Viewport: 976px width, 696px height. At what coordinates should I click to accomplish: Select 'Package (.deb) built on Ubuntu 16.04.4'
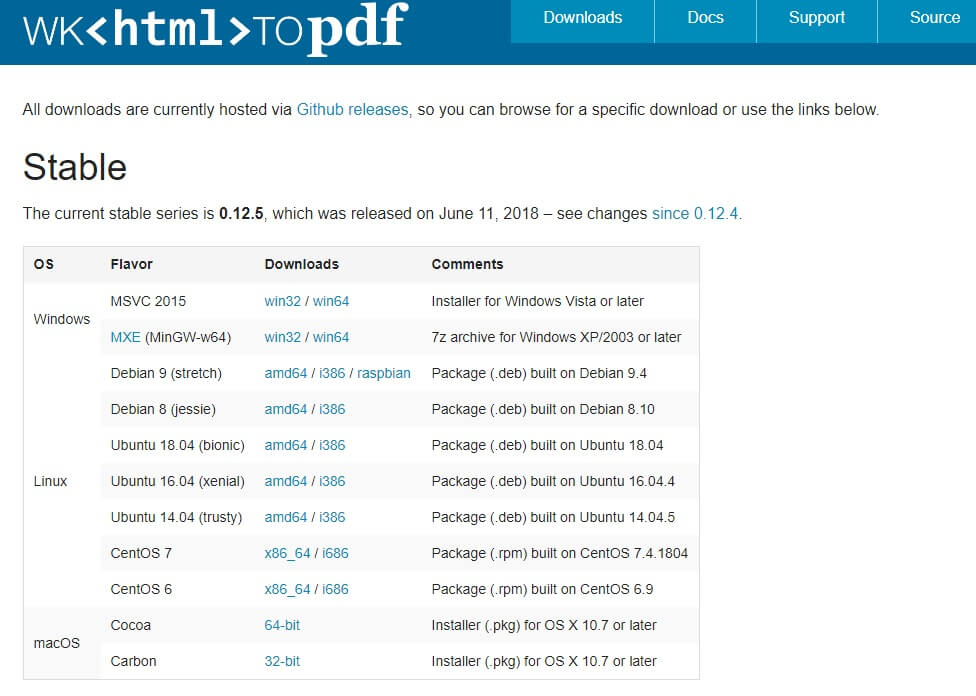(553, 482)
